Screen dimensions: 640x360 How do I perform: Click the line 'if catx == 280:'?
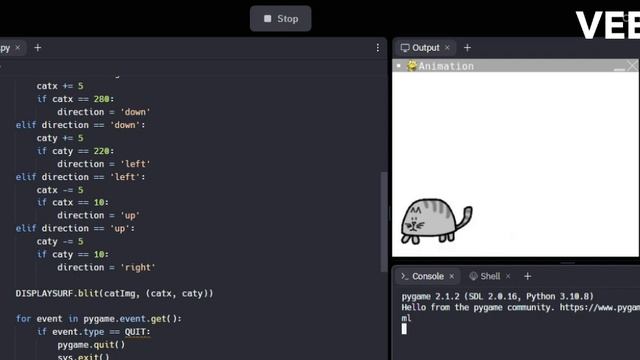pos(76,99)
